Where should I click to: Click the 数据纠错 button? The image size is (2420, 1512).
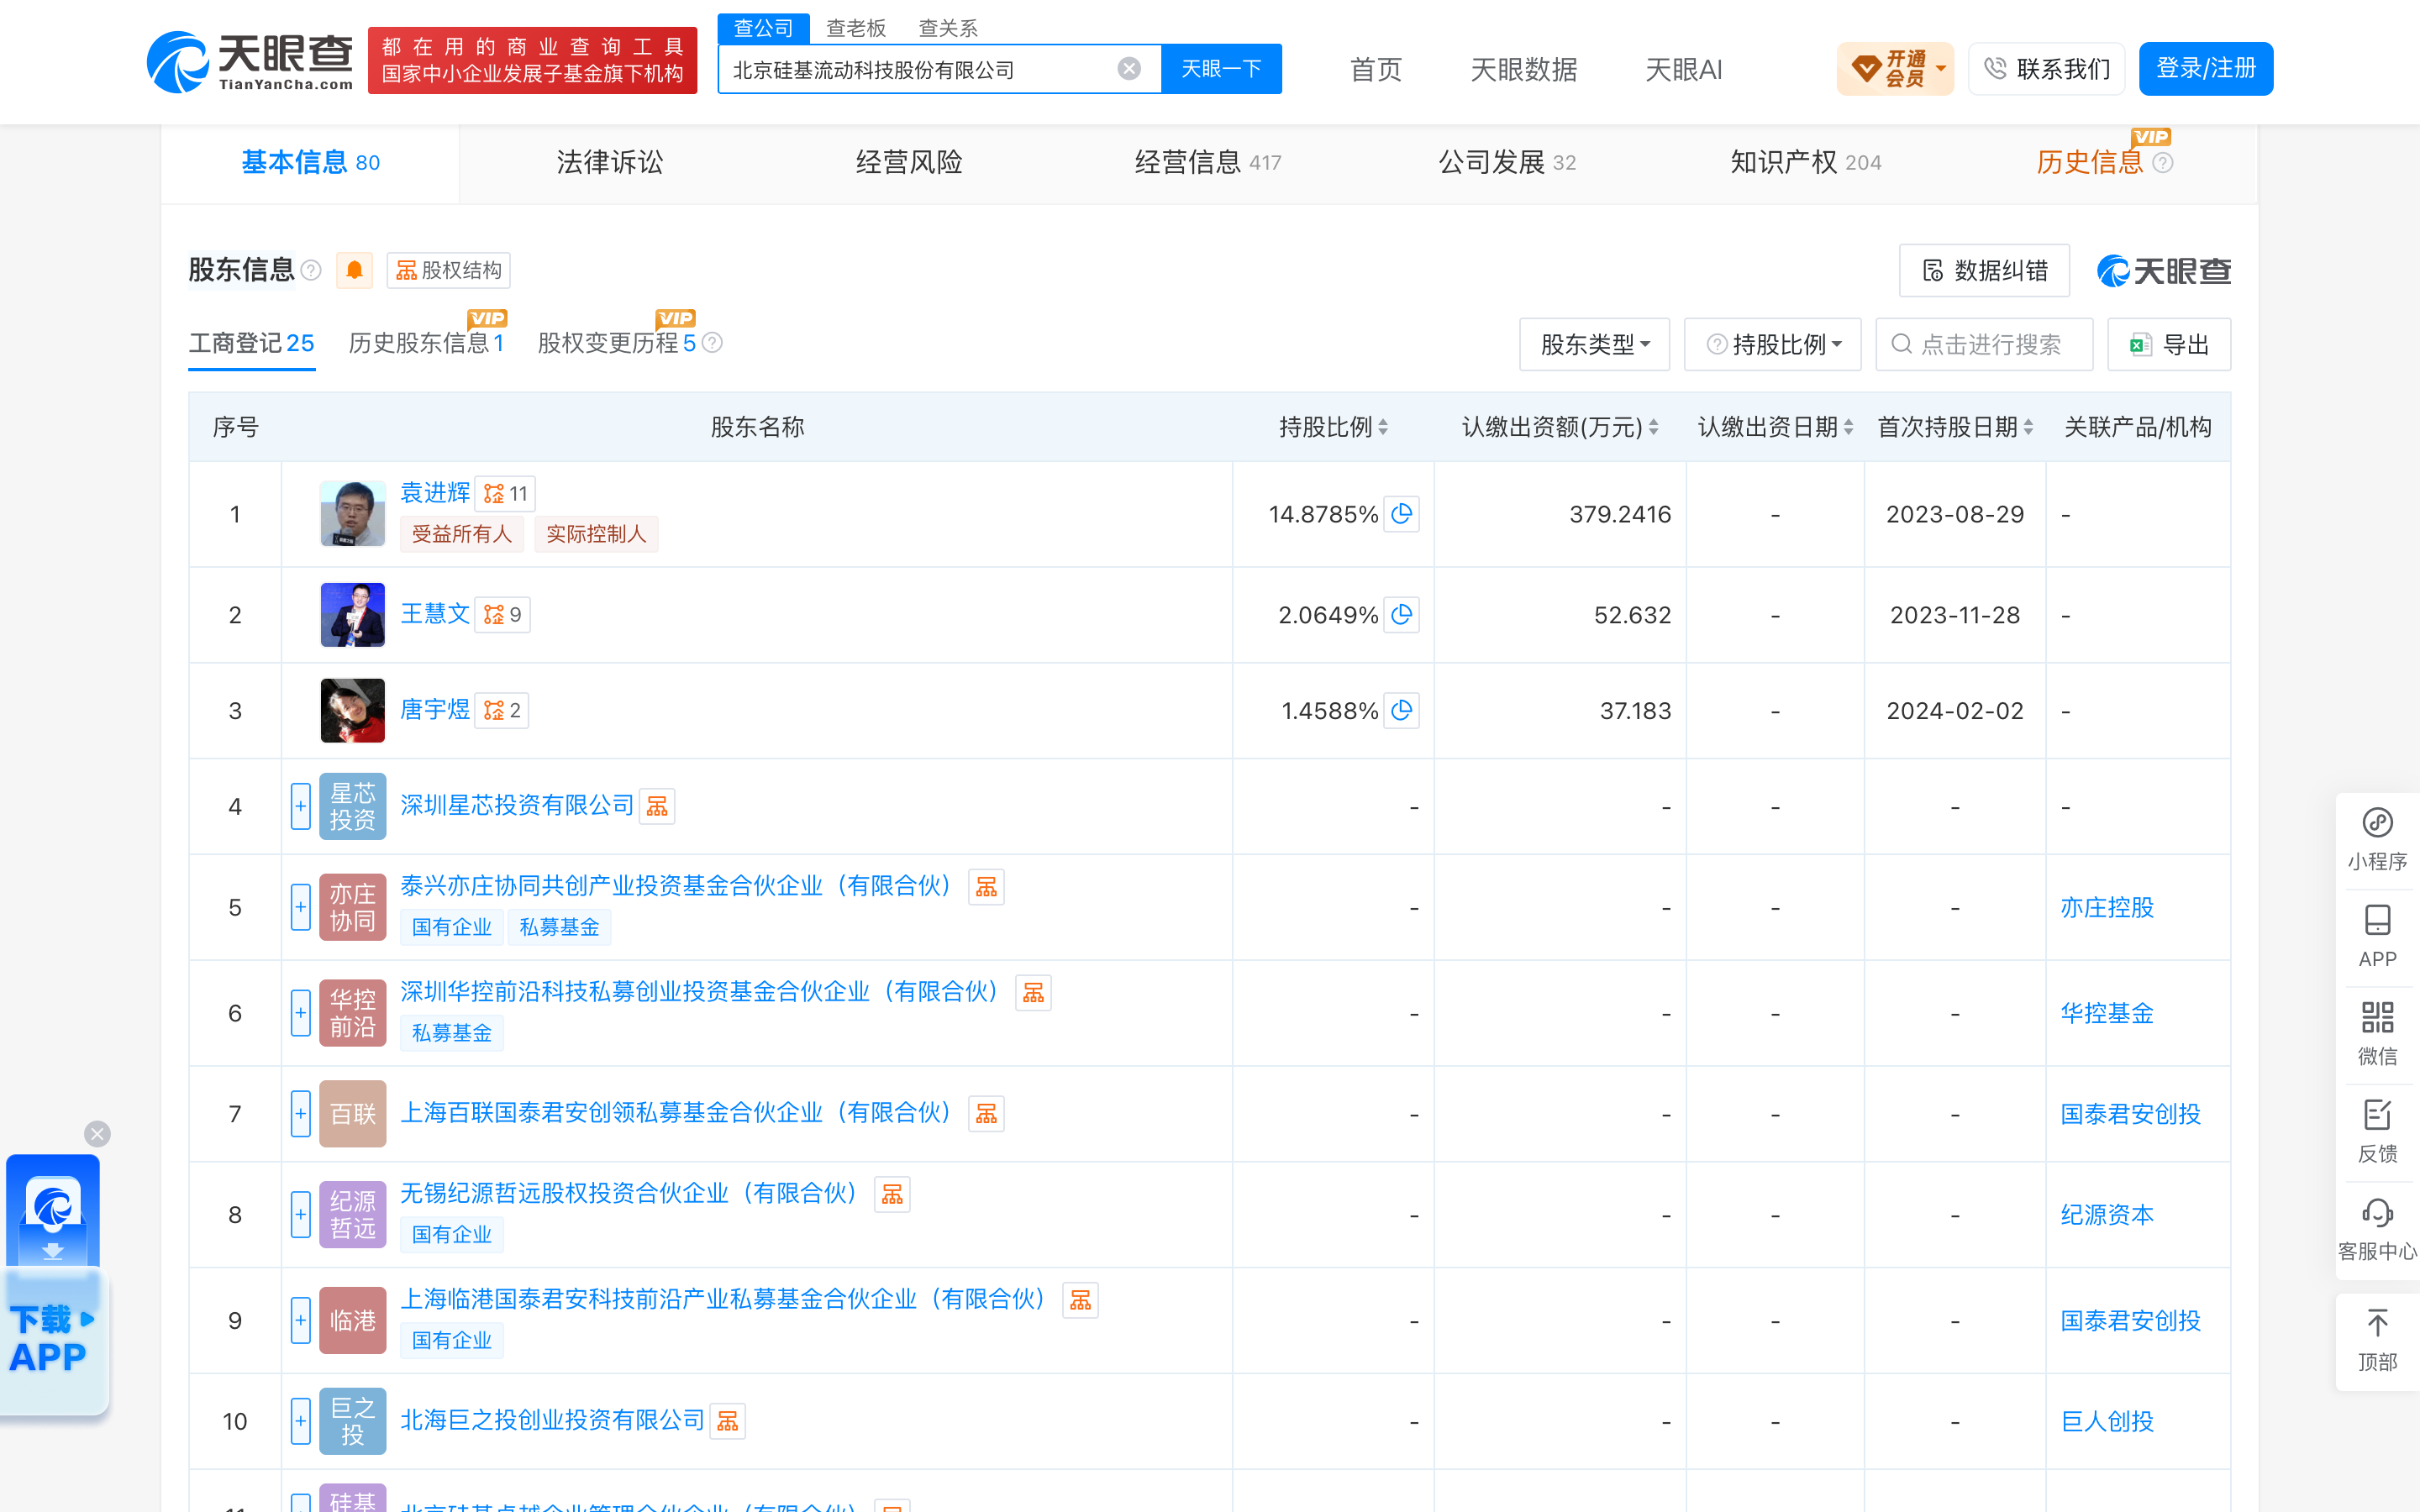coord(1984,270)
